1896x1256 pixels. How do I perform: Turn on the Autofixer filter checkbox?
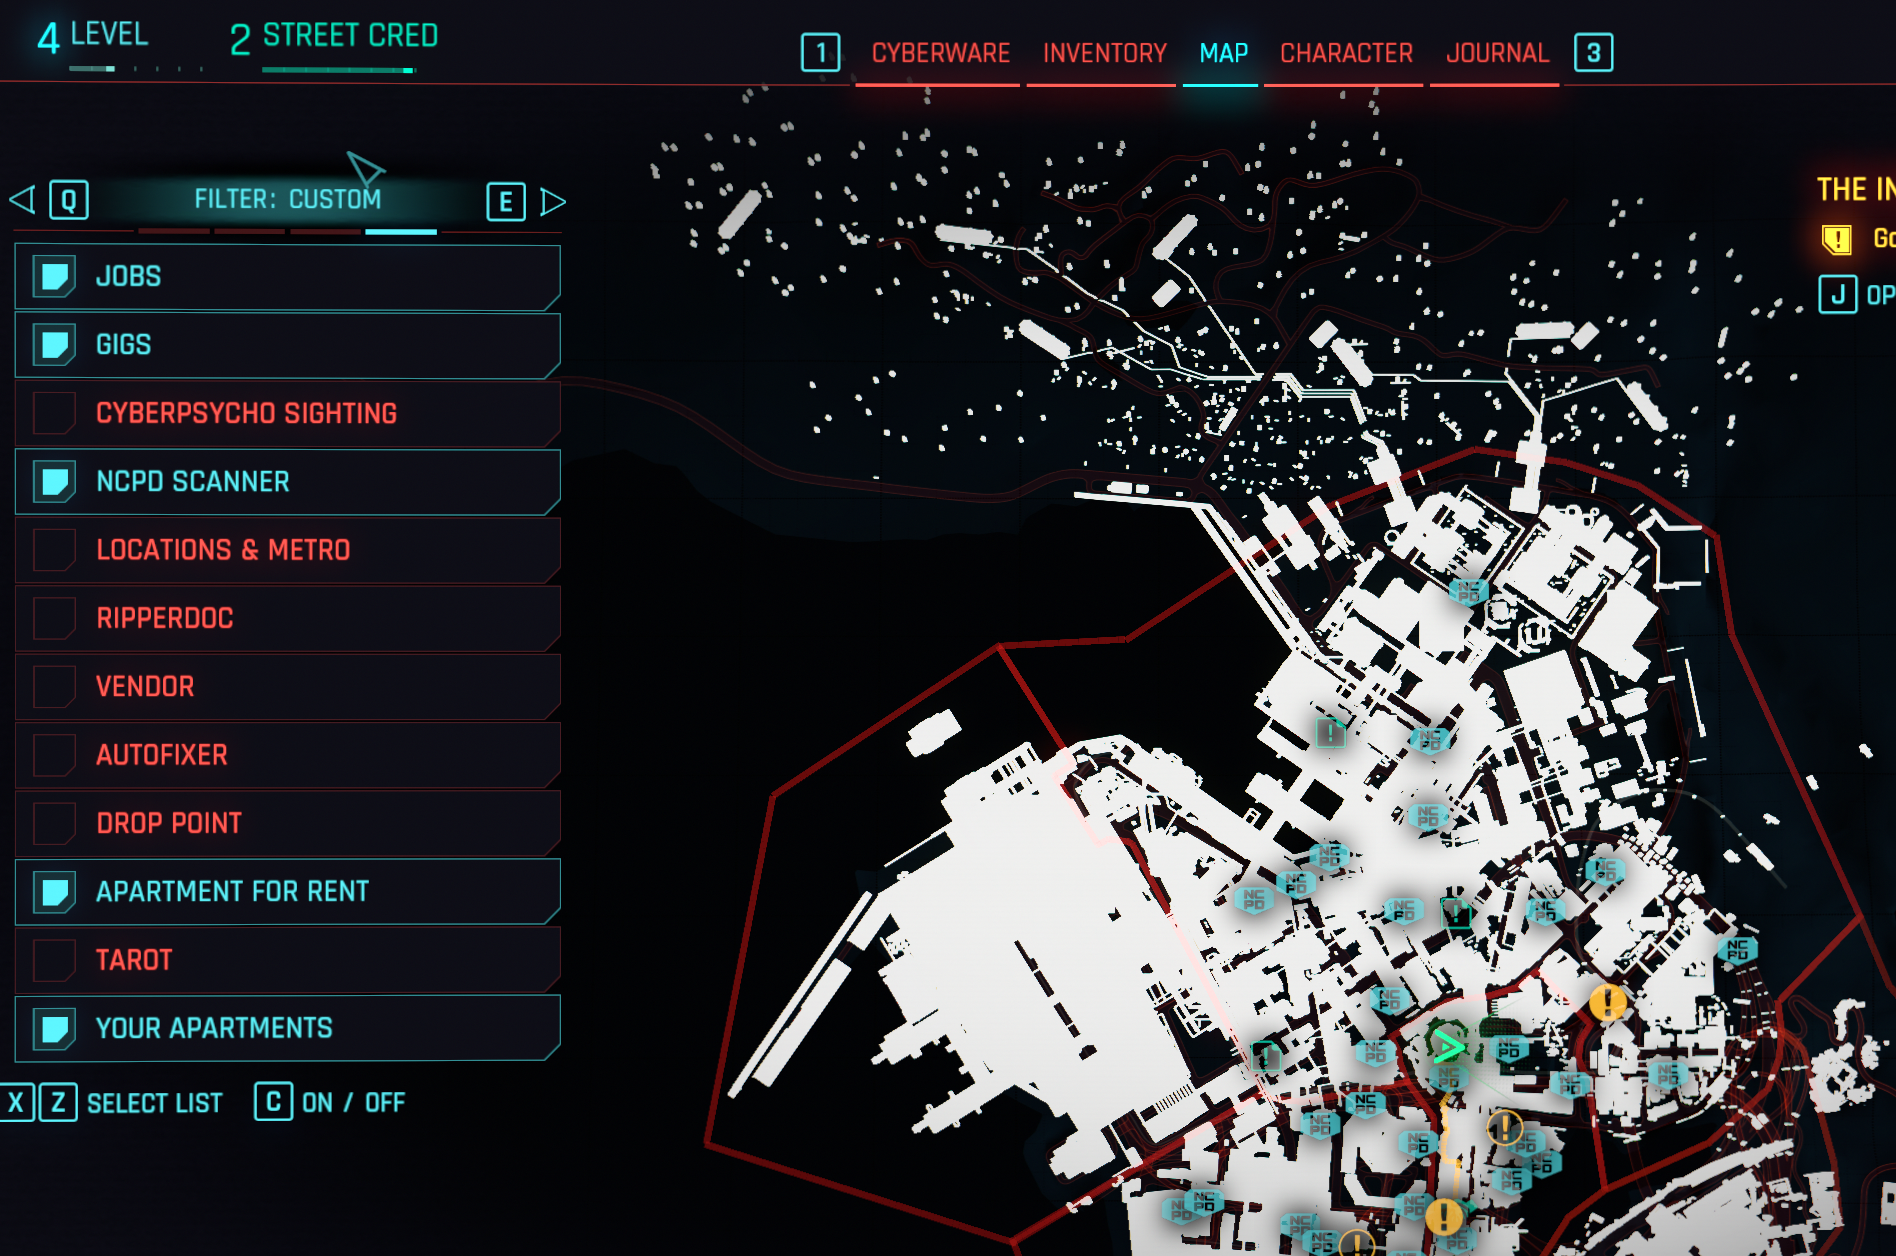[x=54, y=755]
